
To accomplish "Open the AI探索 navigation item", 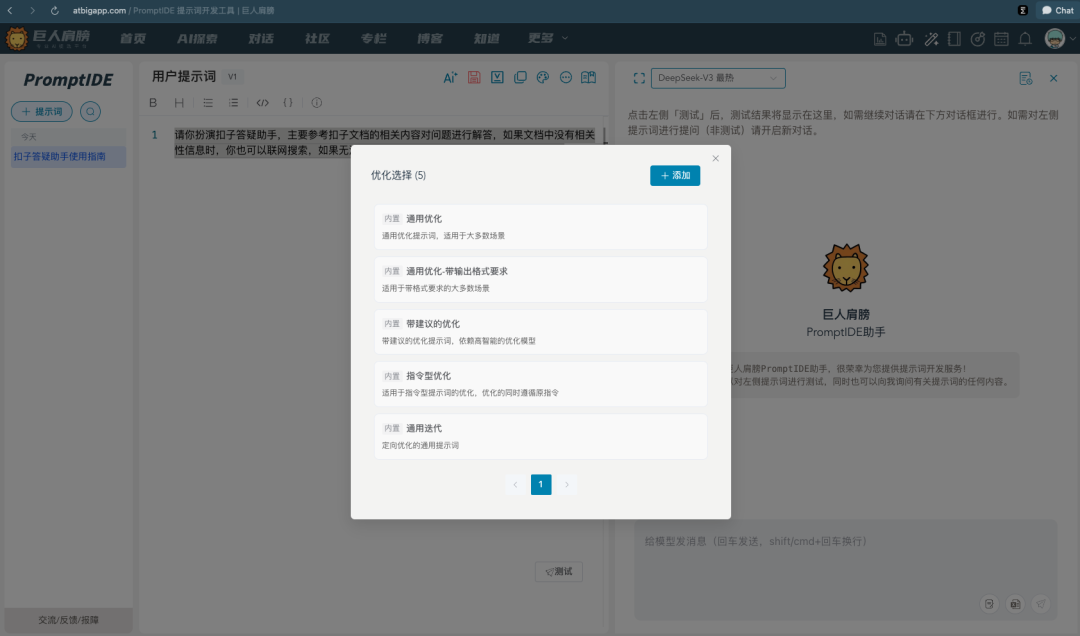I will pyautogui.click(x=197, y=38).
